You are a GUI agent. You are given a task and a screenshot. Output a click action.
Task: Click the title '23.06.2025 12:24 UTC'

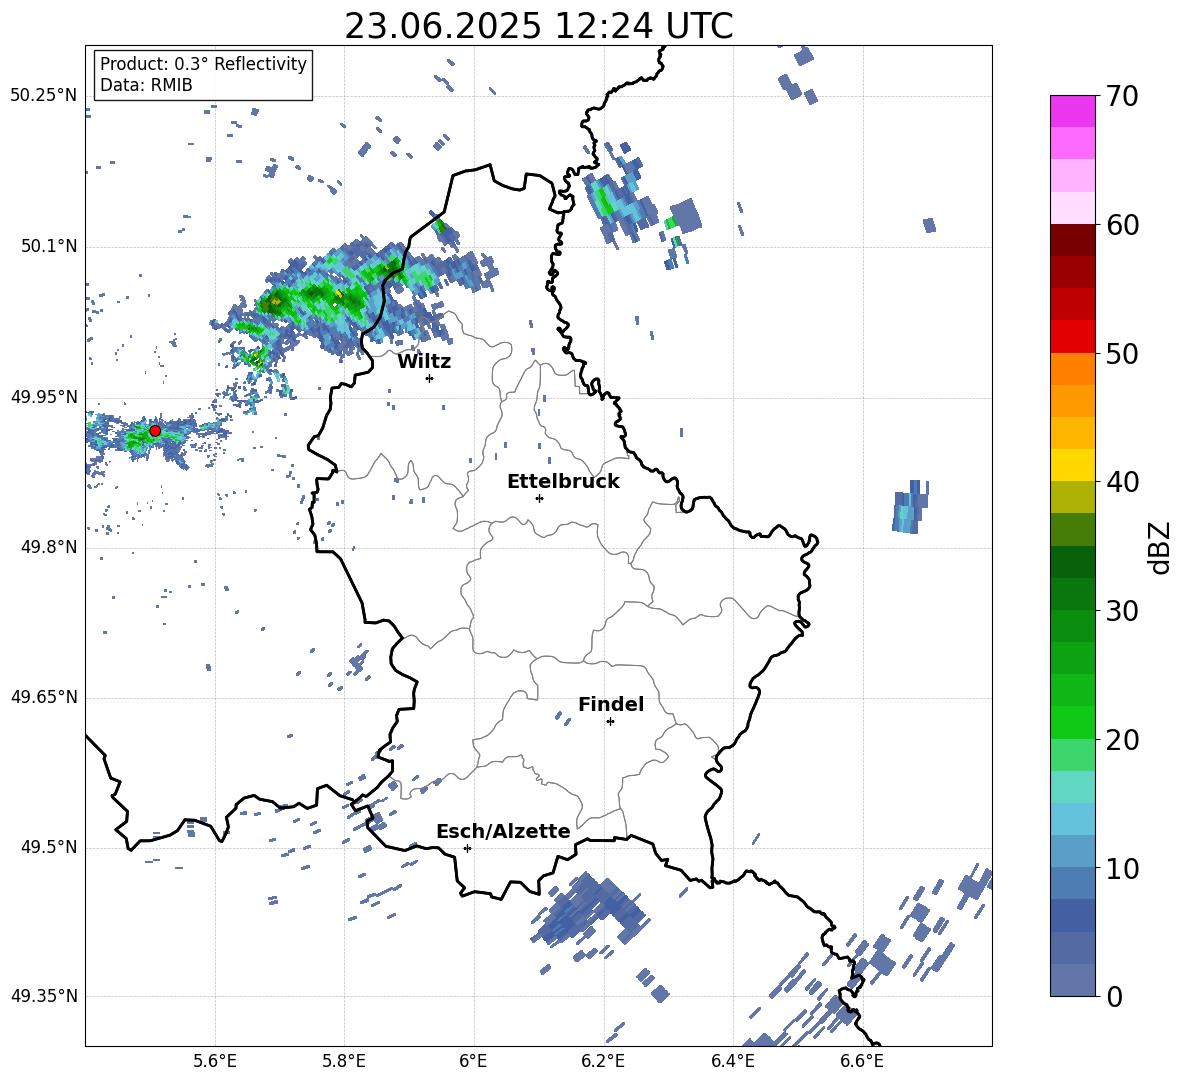(538, 26)
